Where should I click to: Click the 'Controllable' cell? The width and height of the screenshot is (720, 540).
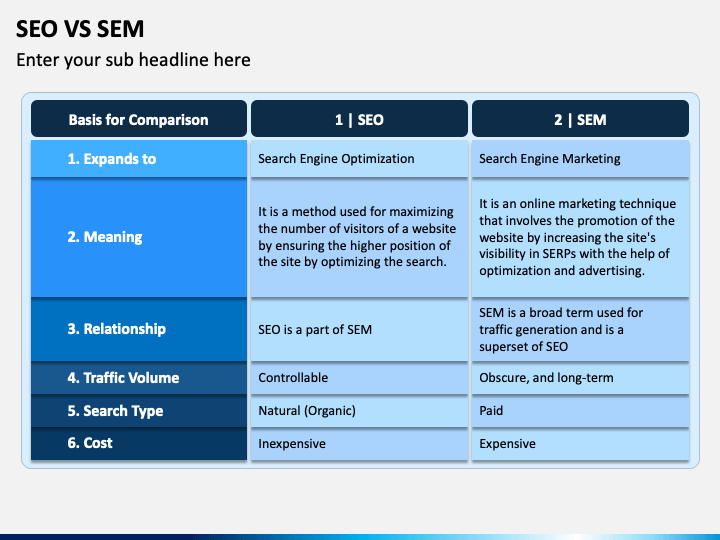(359, 378)
